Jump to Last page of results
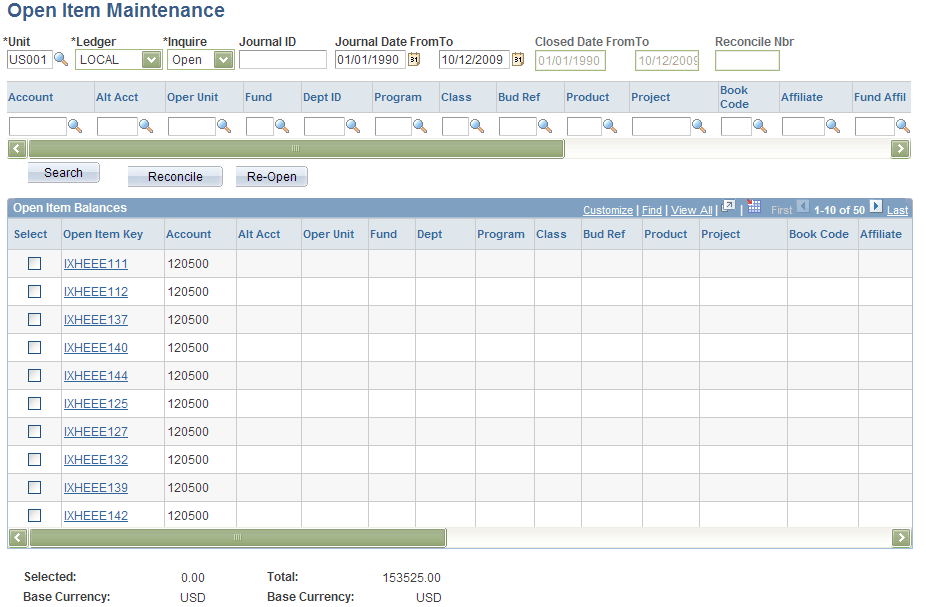The image size is (926, 607). click(x=897, y=210)
